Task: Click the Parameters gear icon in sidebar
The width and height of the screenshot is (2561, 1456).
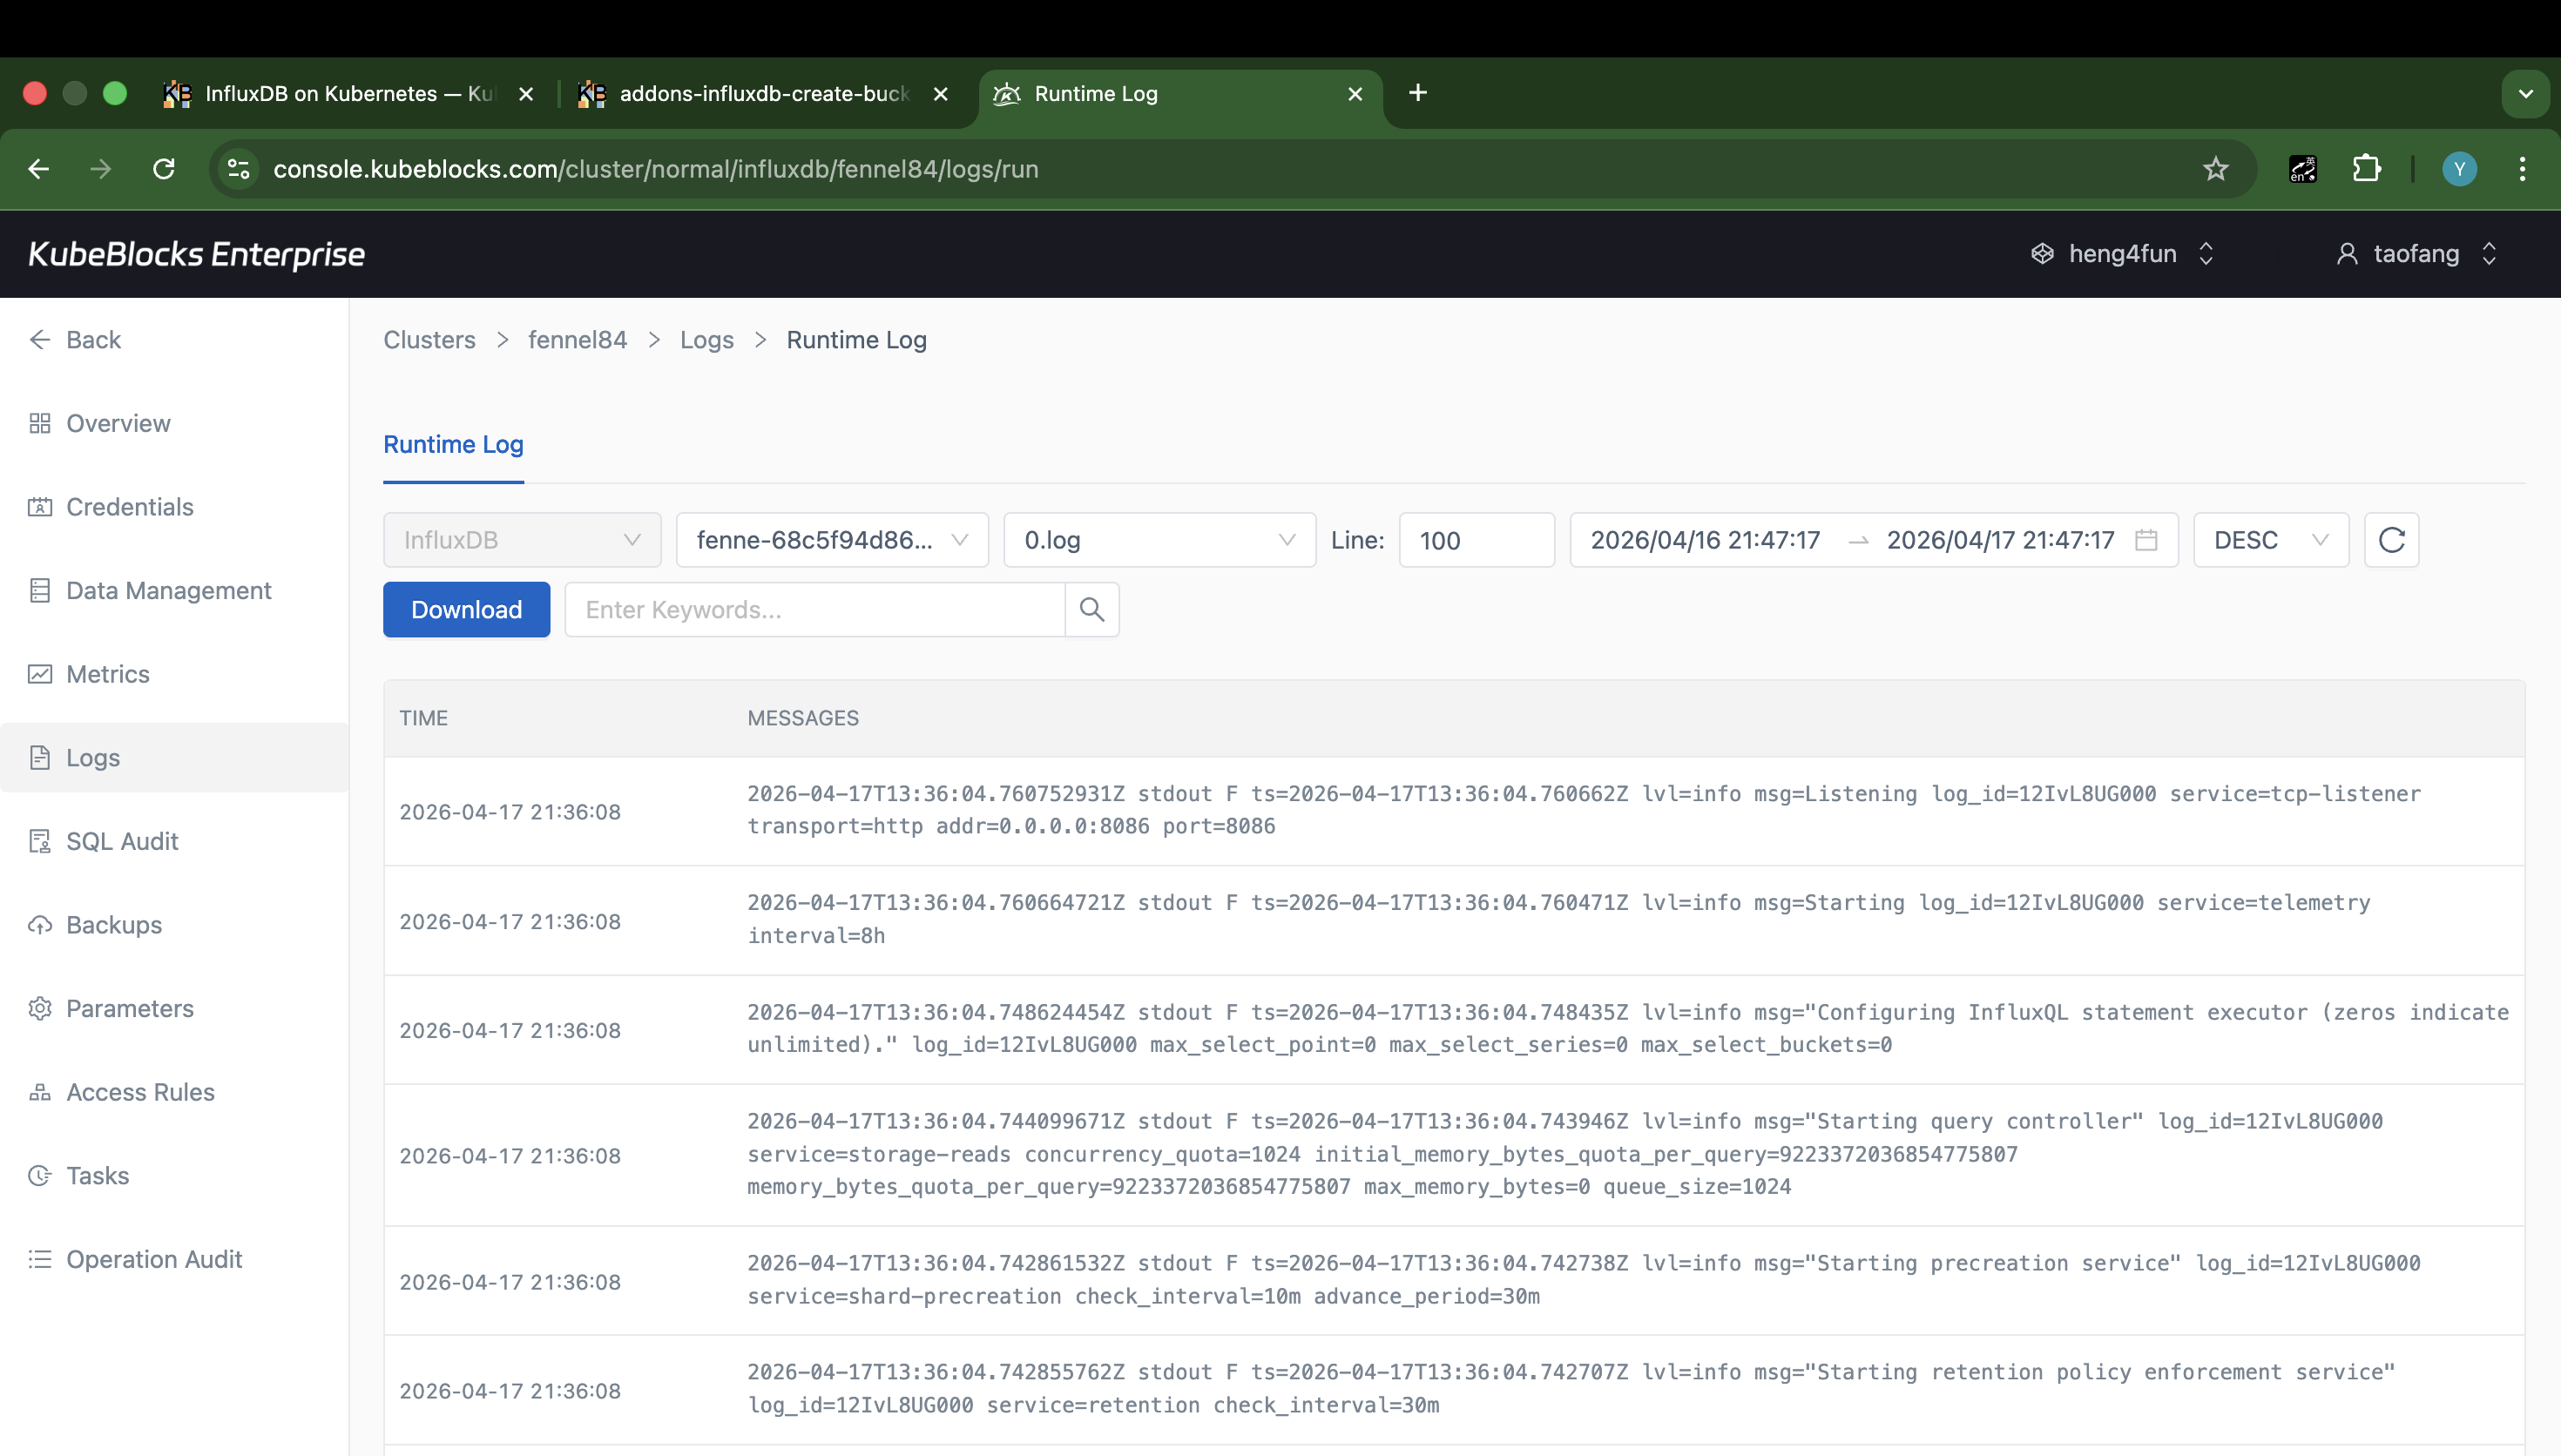Action: (x=40, y=1009)
